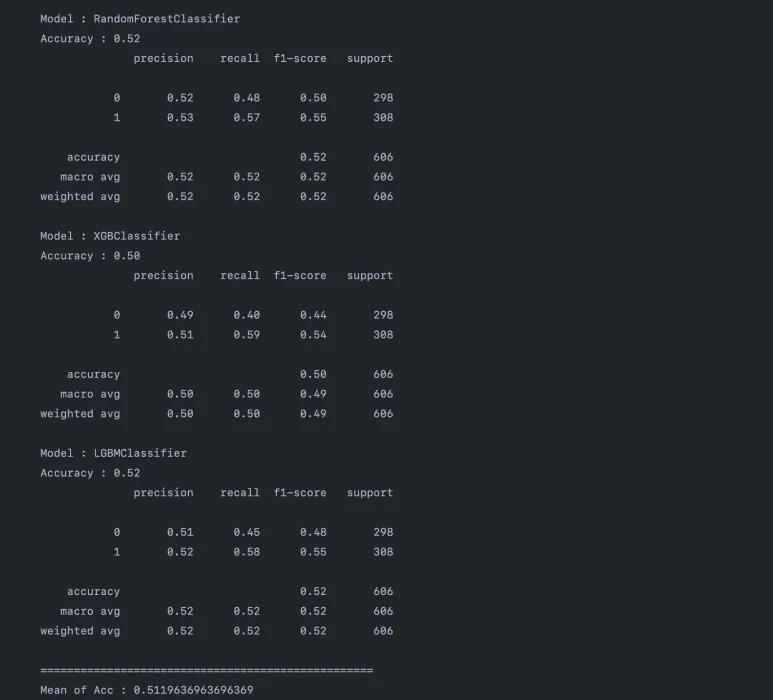
Task: Click 'f1-score' header in LGBMClassifier report
Action: pos(300,492)
